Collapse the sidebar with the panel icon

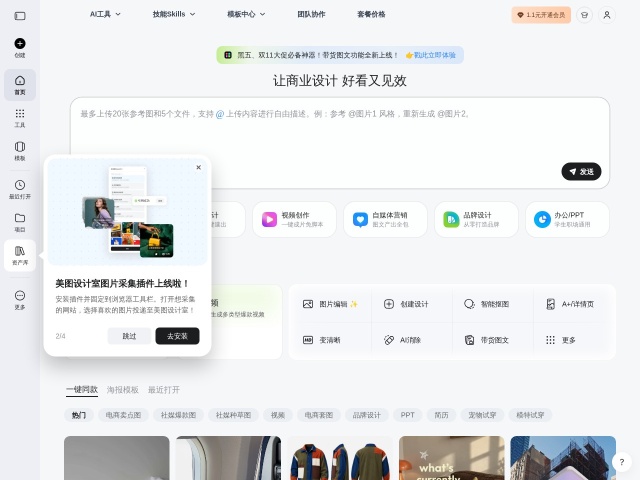20,16
